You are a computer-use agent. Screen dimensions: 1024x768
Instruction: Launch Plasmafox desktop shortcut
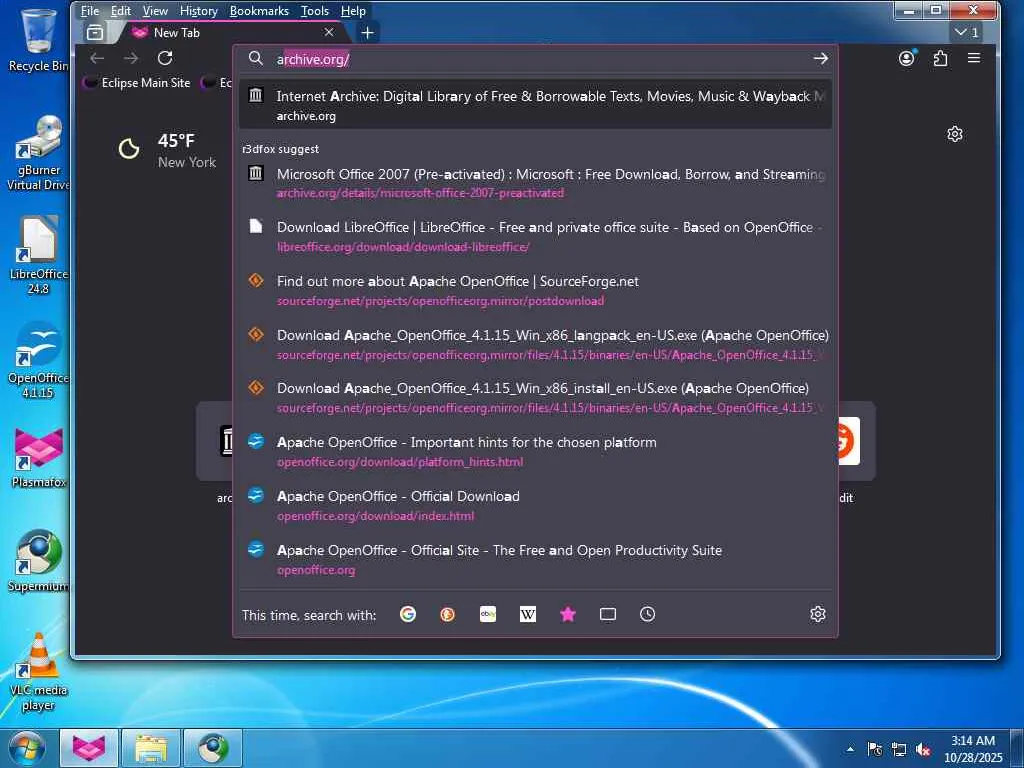(38, 457)
